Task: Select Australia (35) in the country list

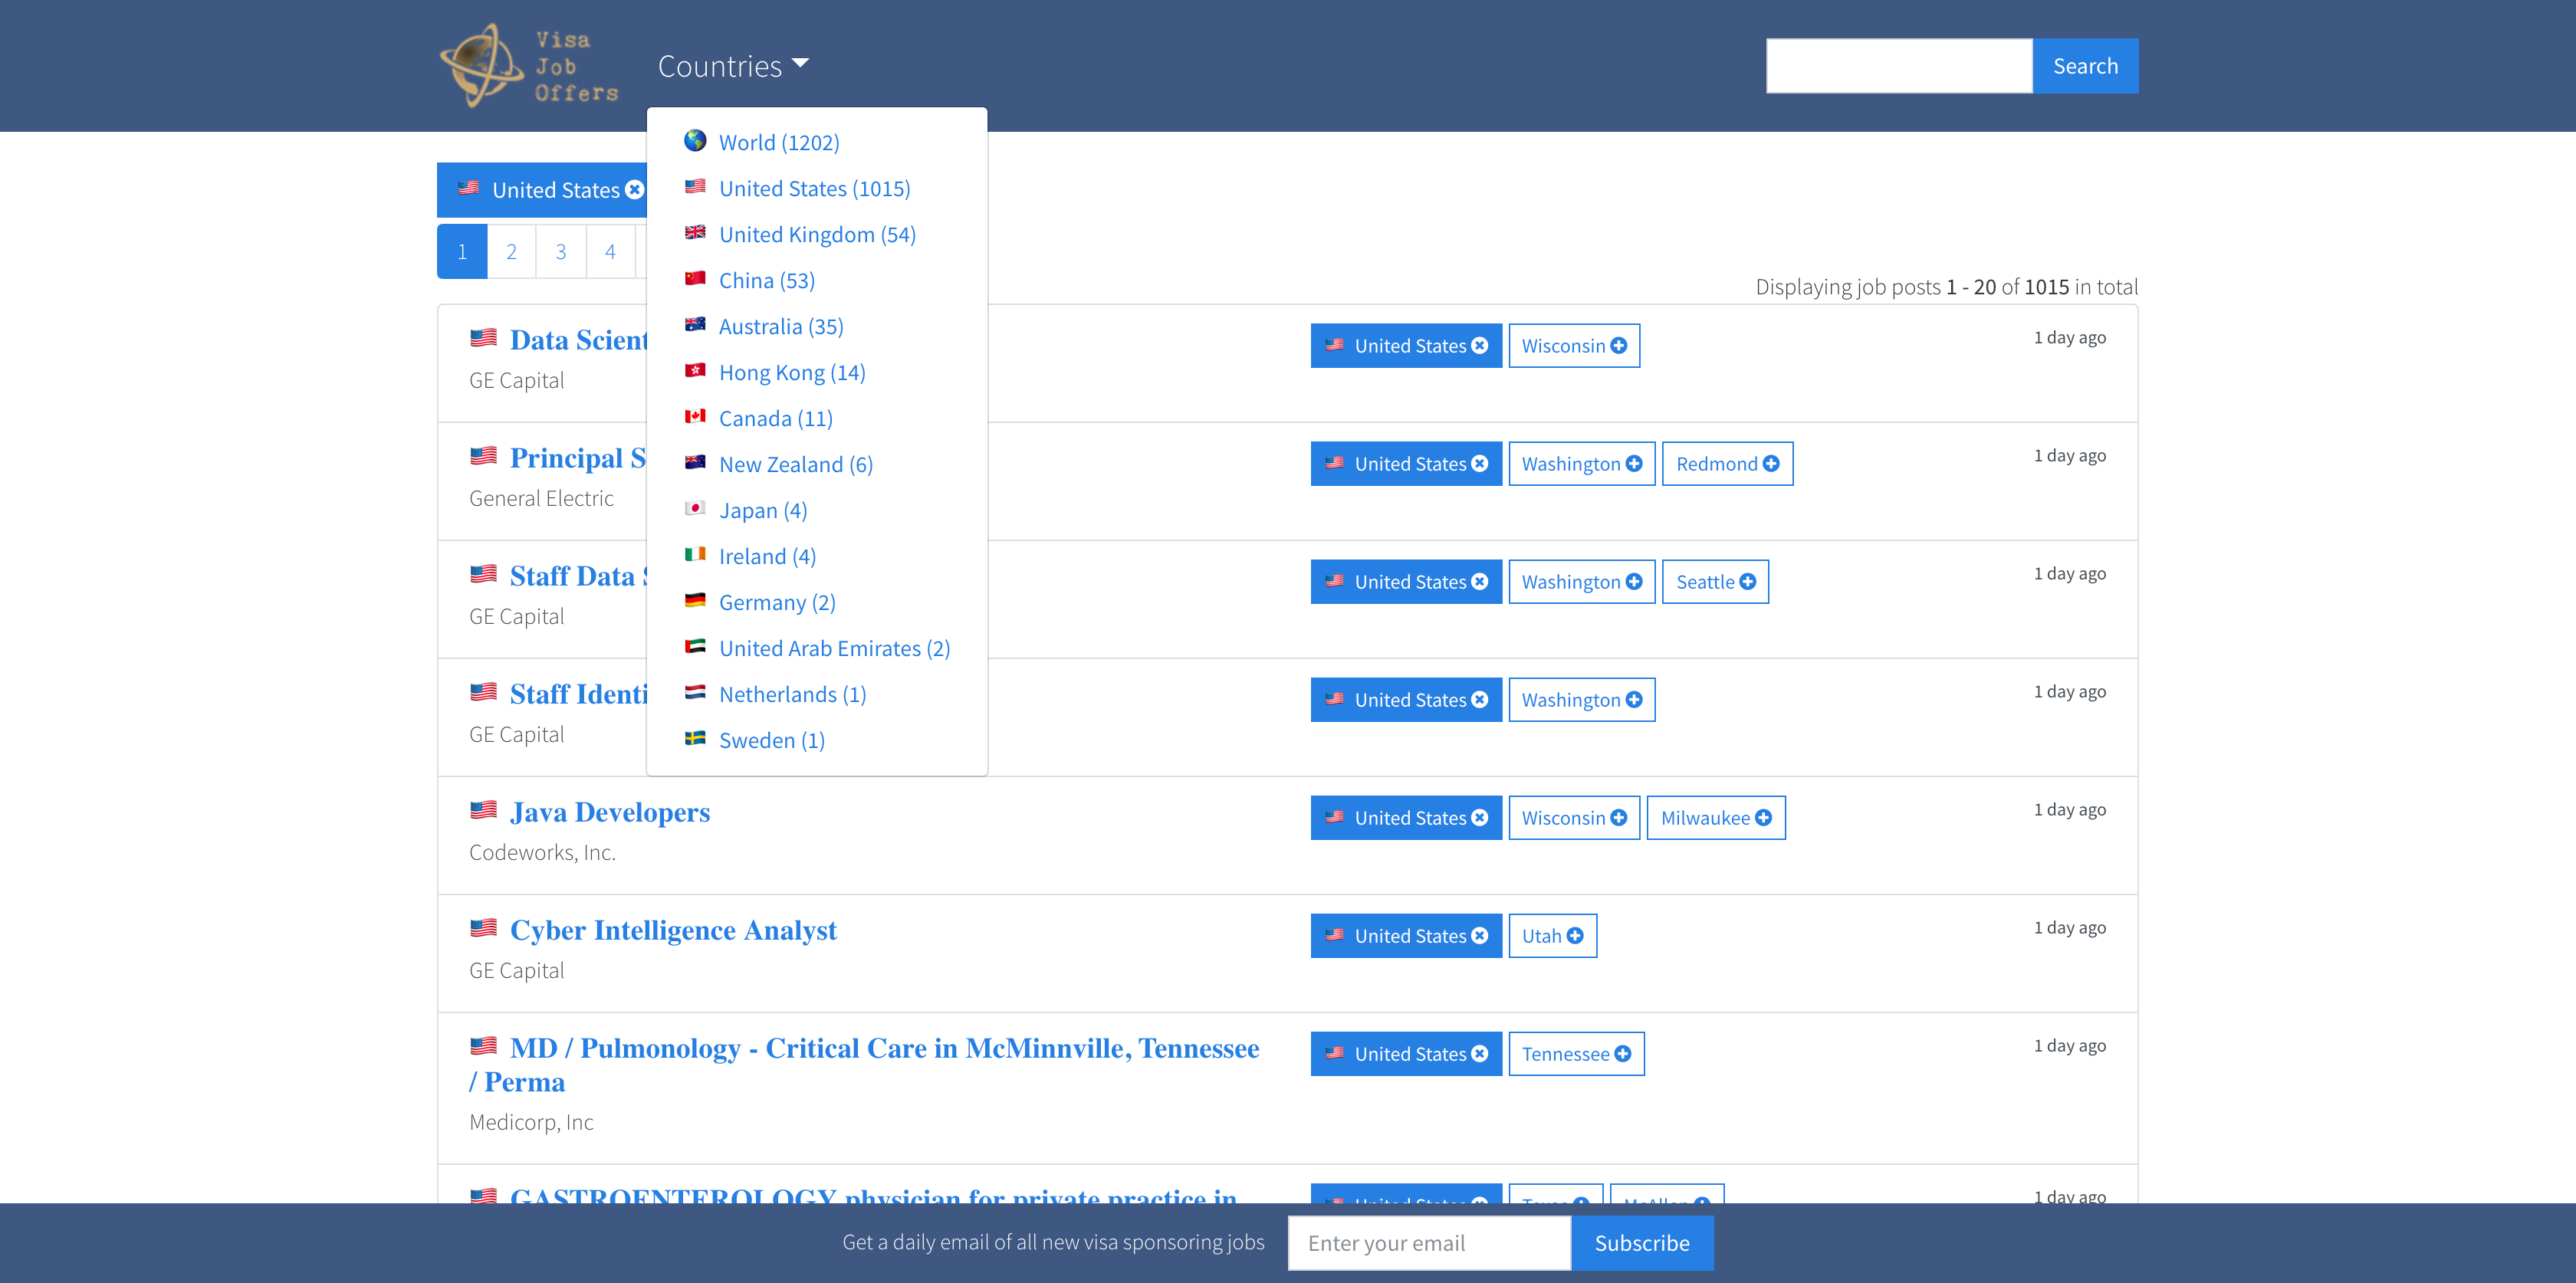Action: [x=781, y=326]
